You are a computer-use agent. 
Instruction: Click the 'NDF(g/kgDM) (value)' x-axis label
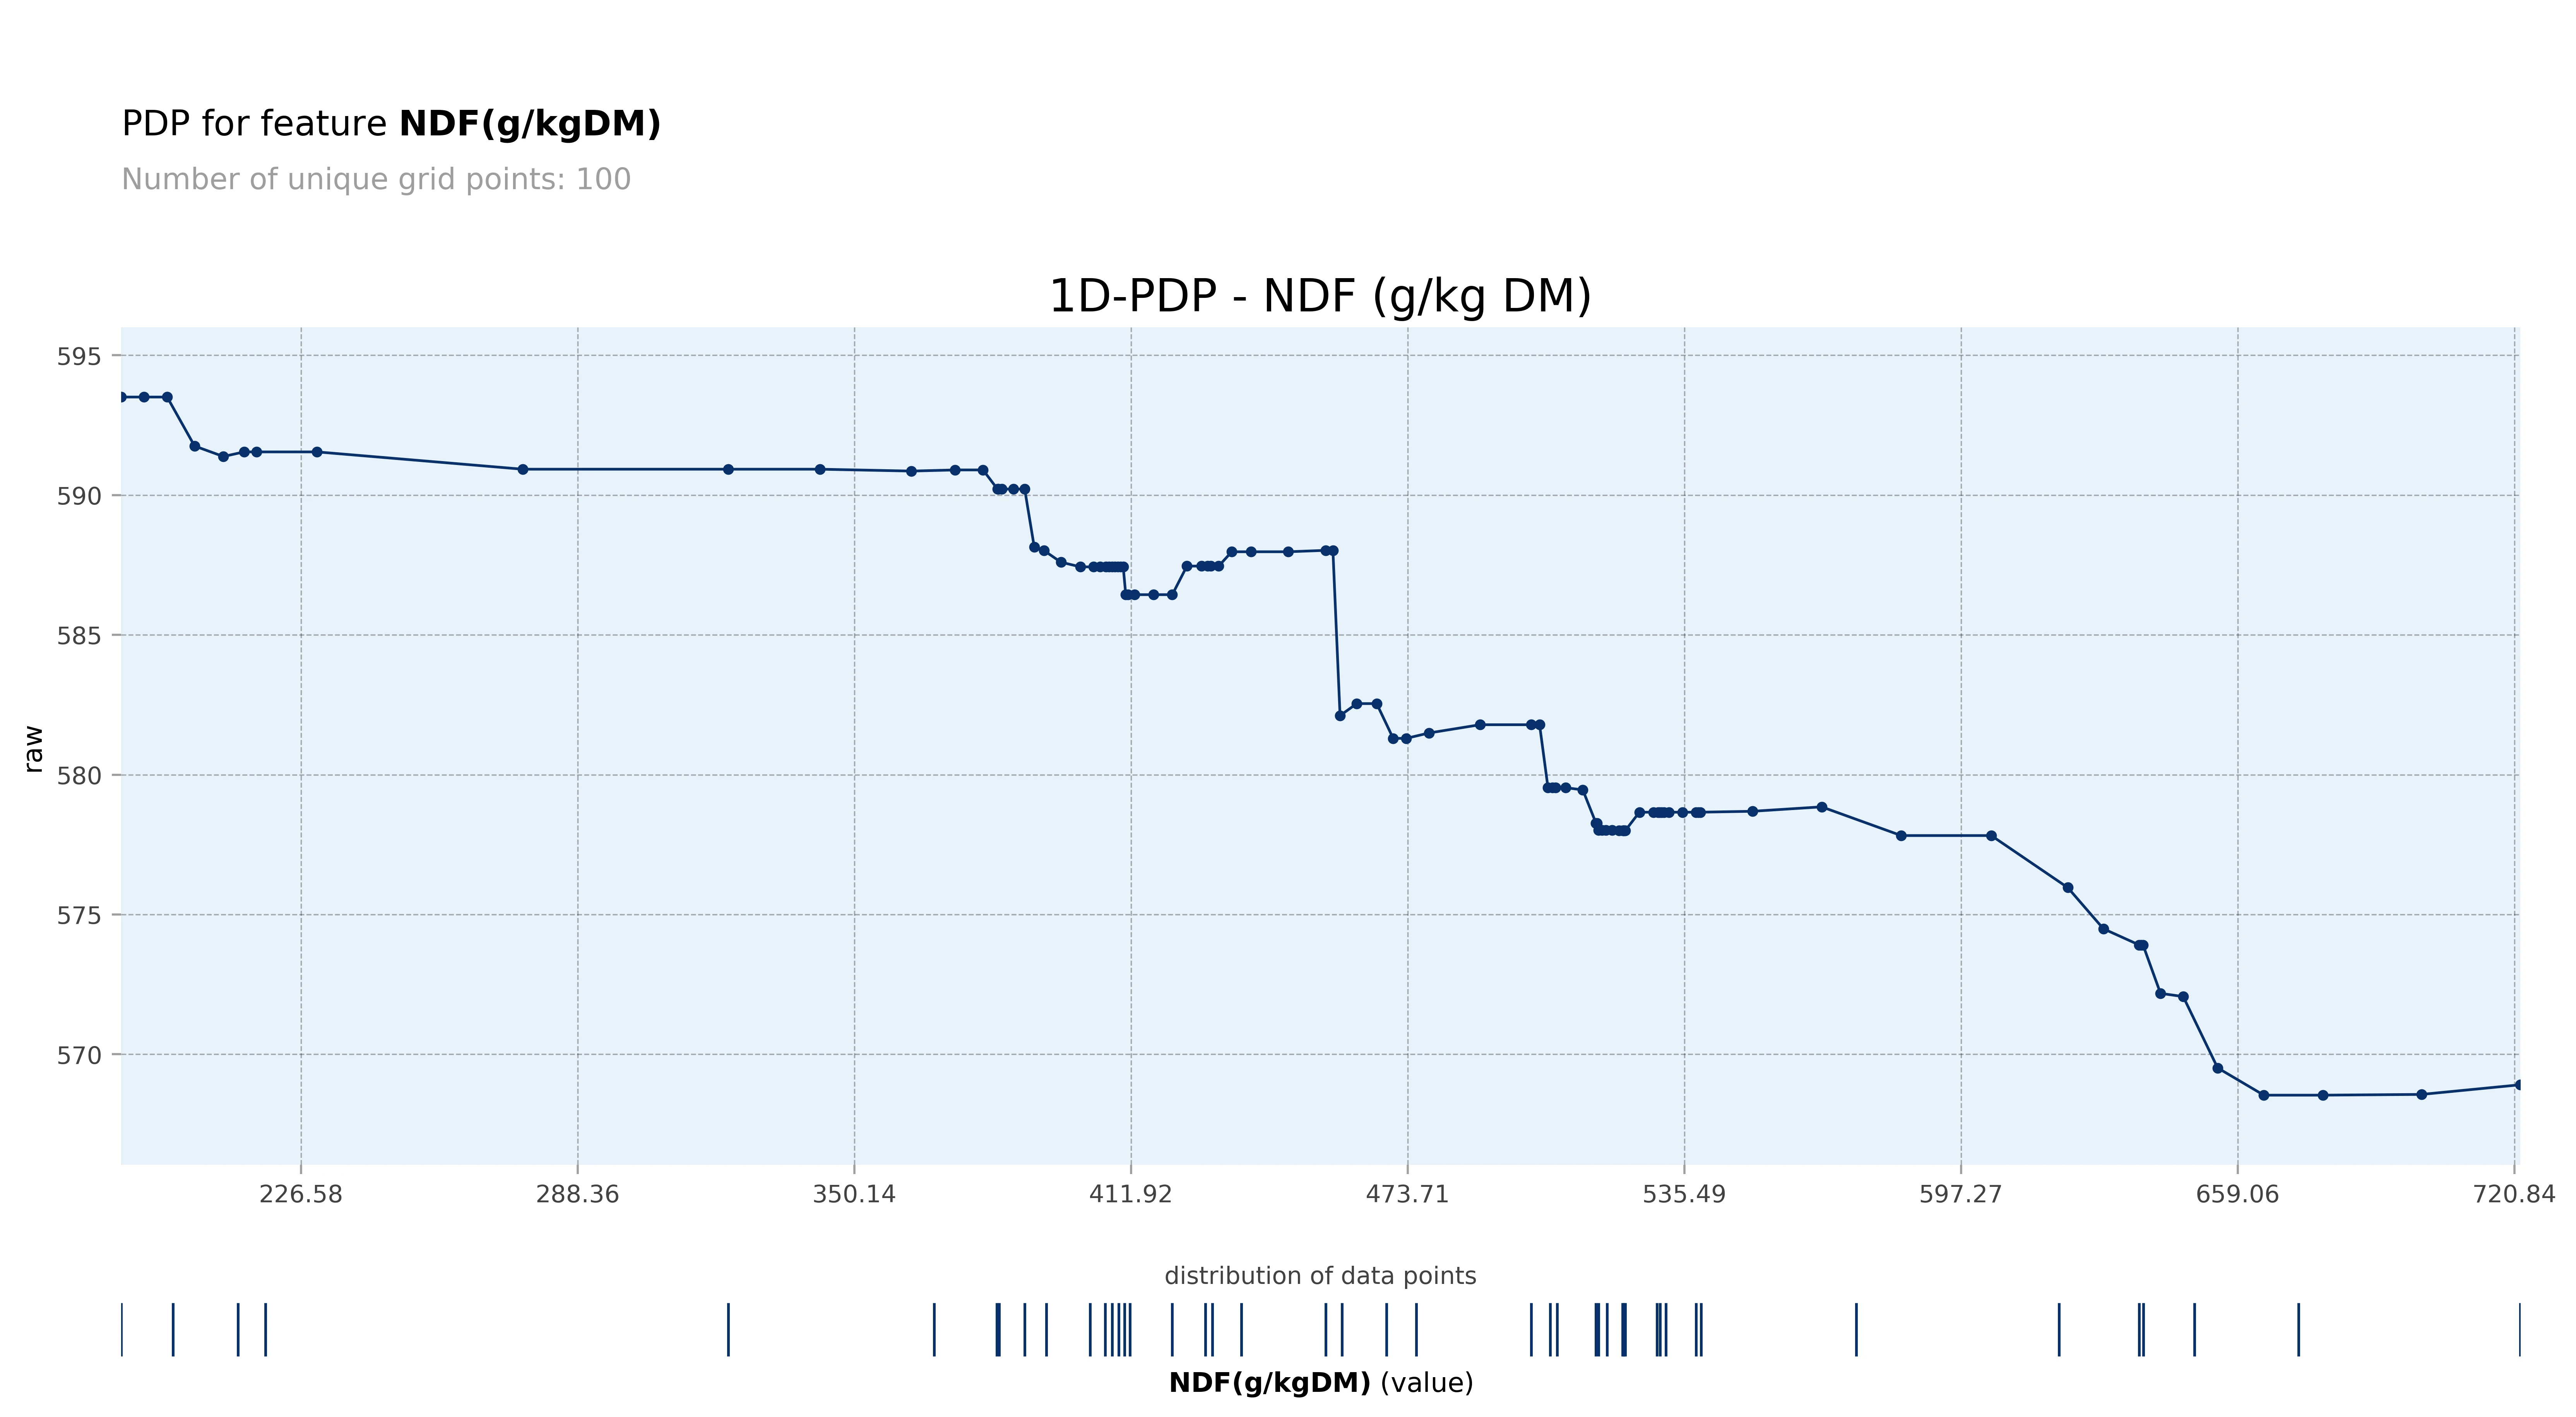(x=1320, y=1383)
